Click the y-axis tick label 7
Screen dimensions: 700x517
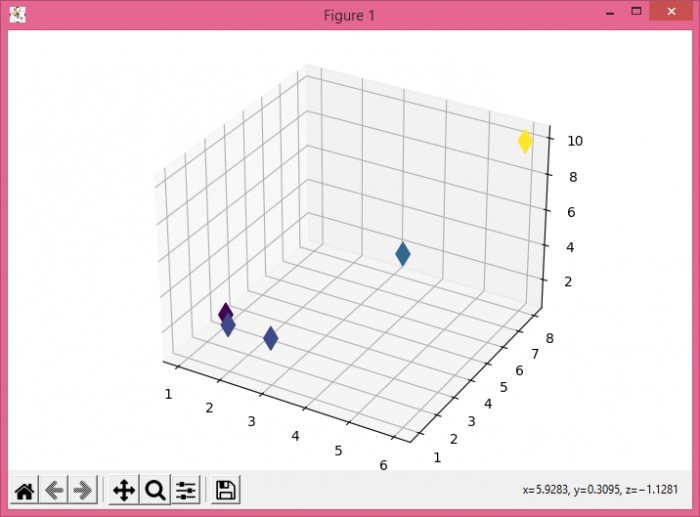click(535, 354)
